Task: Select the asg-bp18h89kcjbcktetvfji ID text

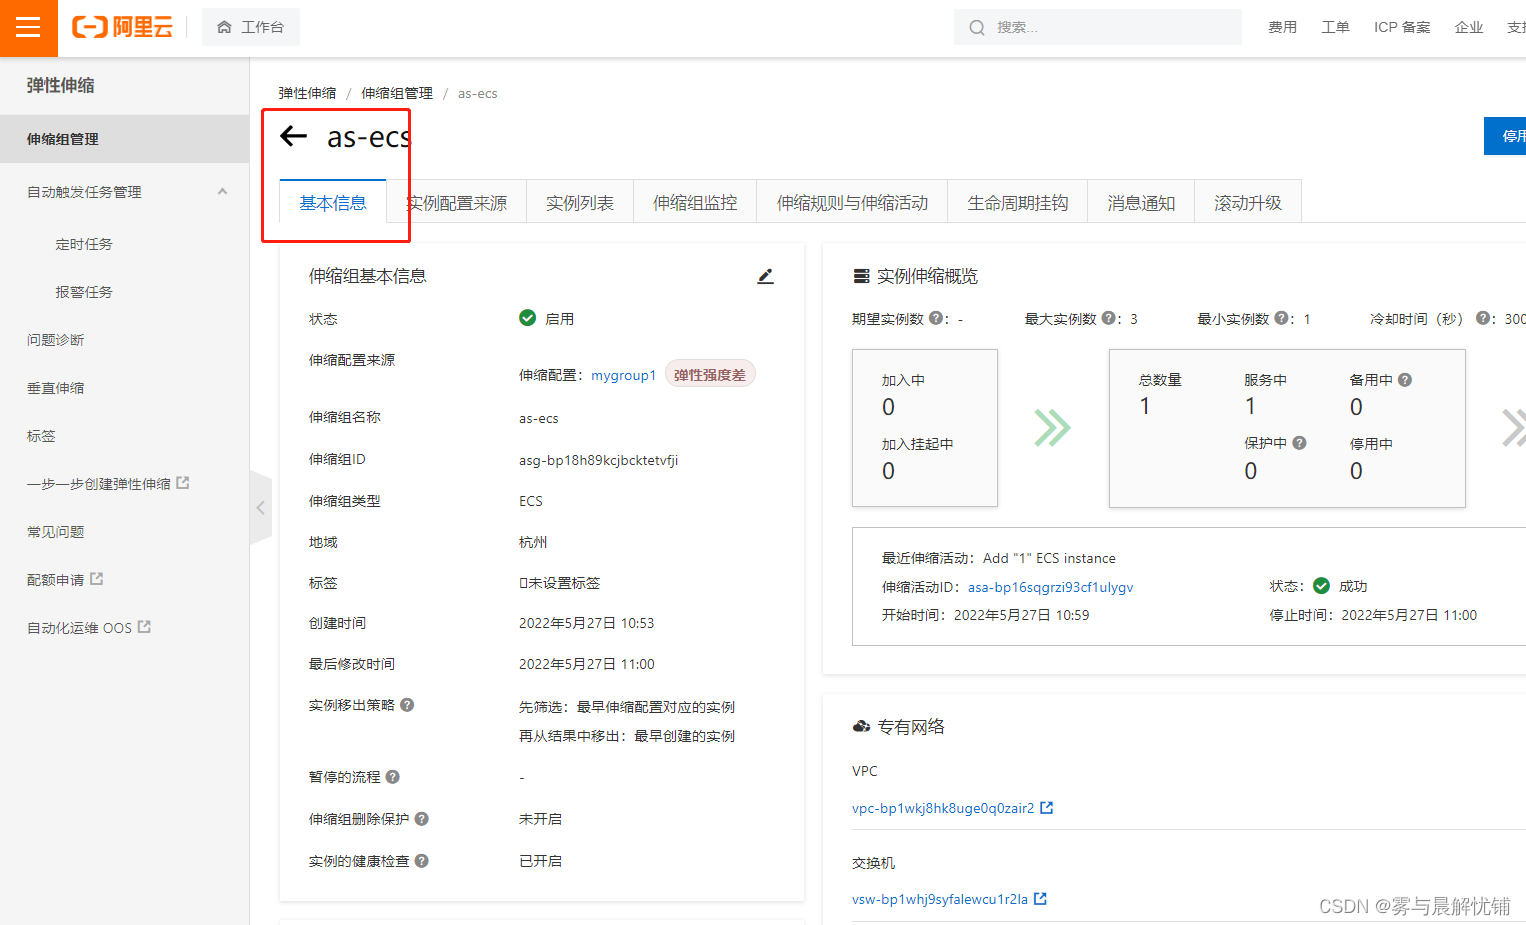Action: [599, 460]
